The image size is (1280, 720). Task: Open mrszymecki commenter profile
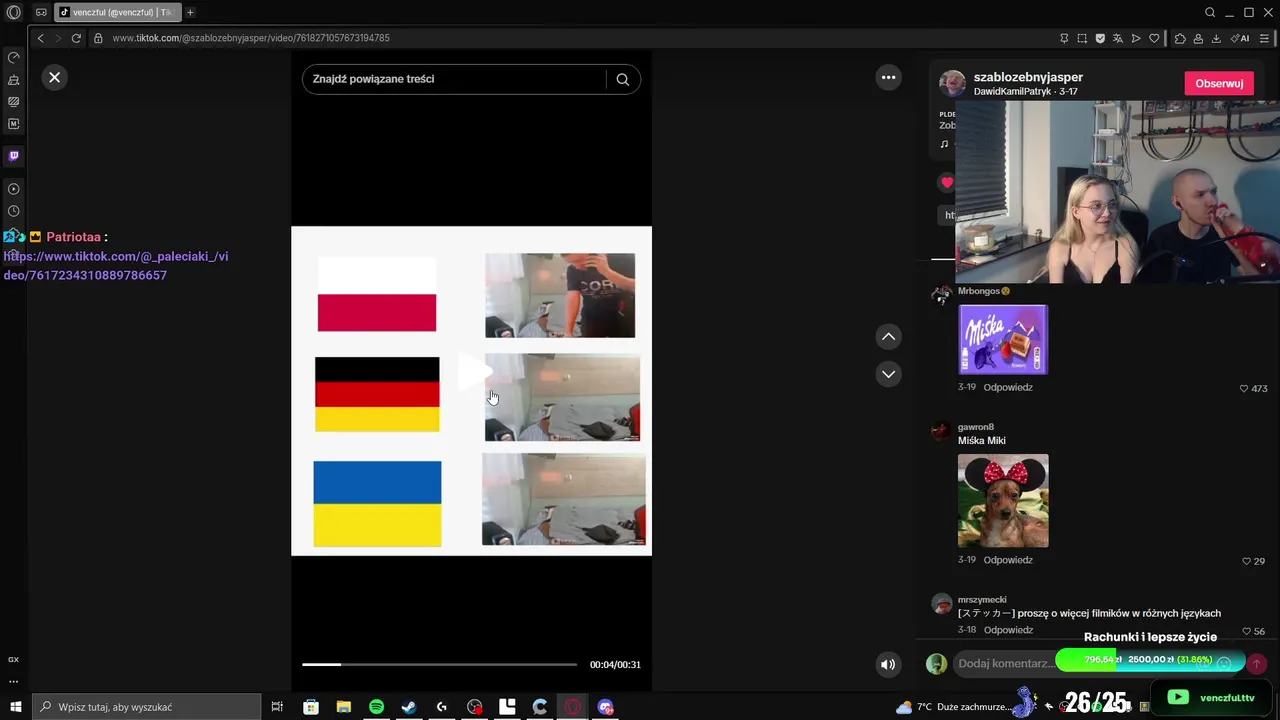(982, 600)
